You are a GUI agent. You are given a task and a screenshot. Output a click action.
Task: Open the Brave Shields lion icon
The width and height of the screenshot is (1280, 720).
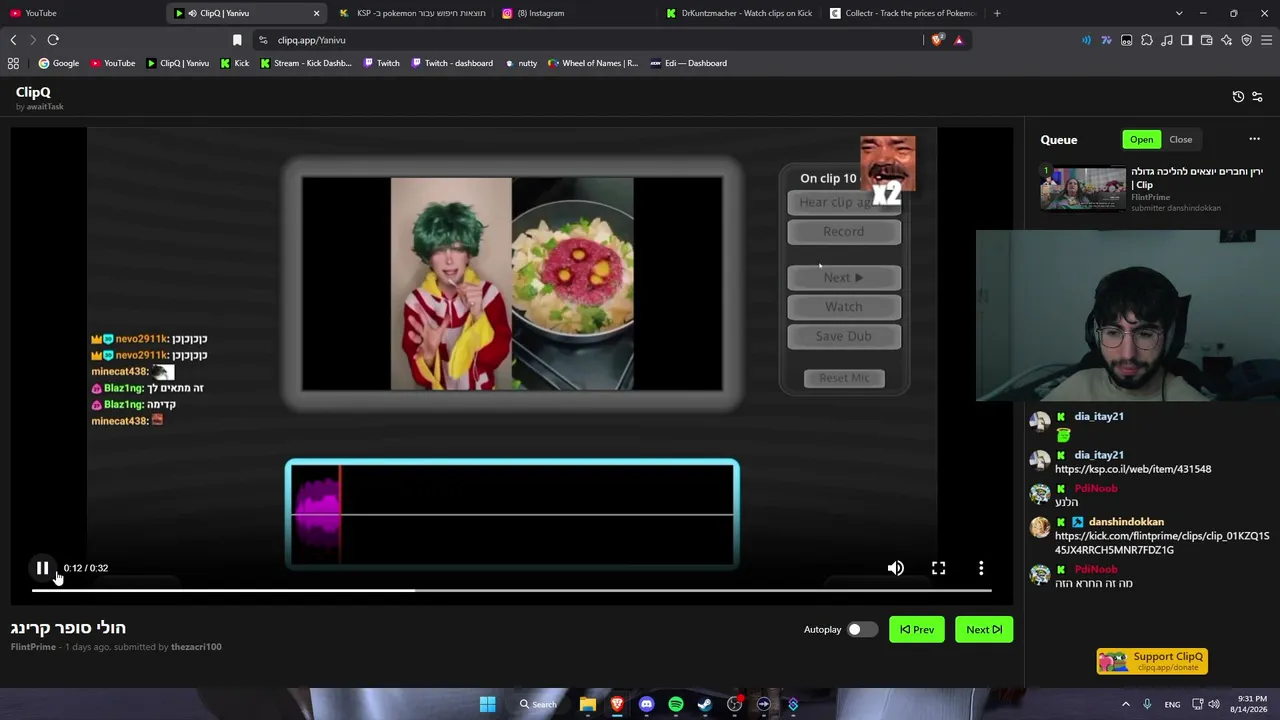point(937,40)
